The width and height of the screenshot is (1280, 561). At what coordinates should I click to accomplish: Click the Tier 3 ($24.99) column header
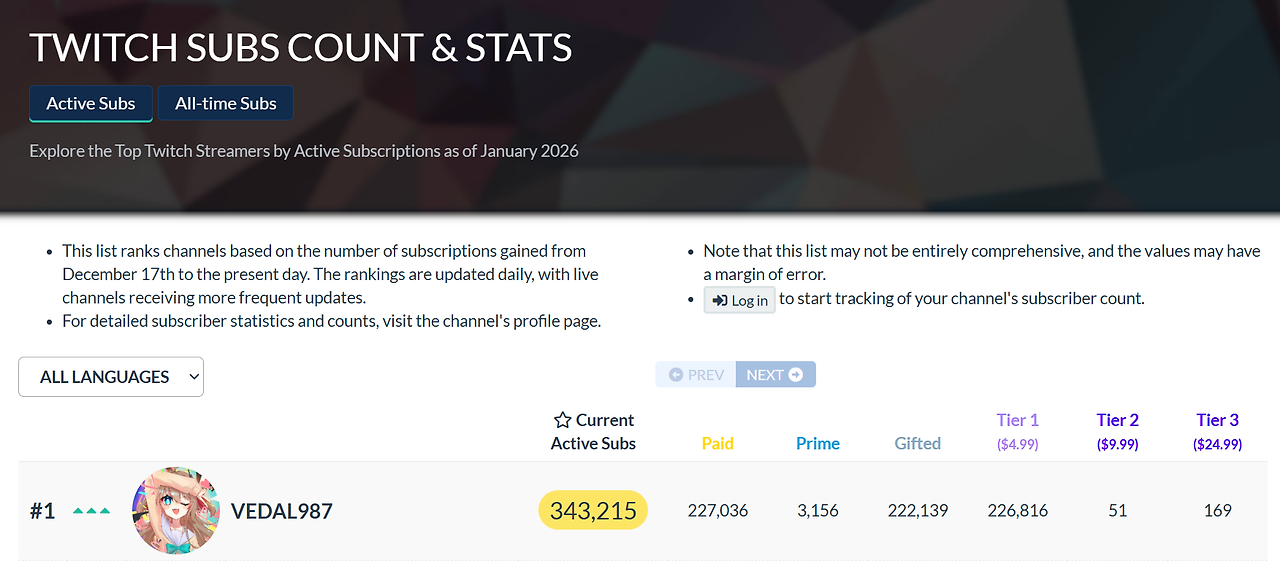click(x=1218, y=431)
